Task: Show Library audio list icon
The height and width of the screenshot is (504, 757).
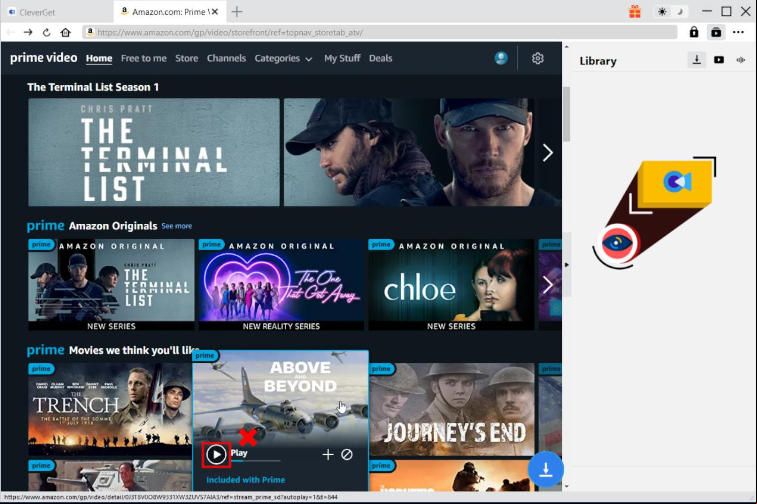Action: coord(741,60)
